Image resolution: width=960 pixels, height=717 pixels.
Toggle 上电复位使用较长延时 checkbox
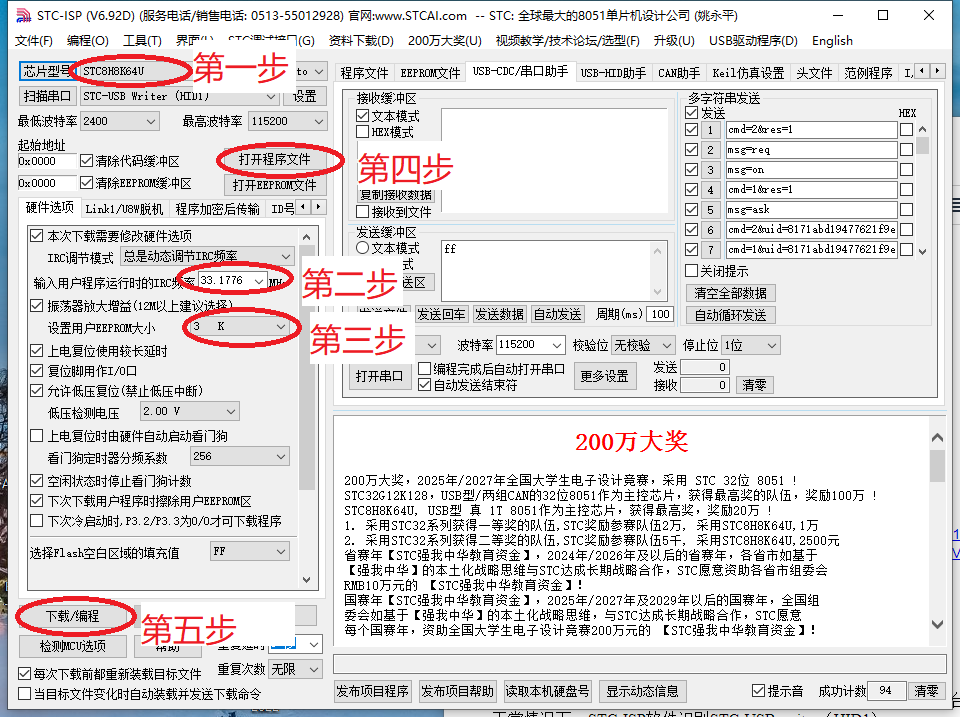pyautogui.click(x=37, y=351)
